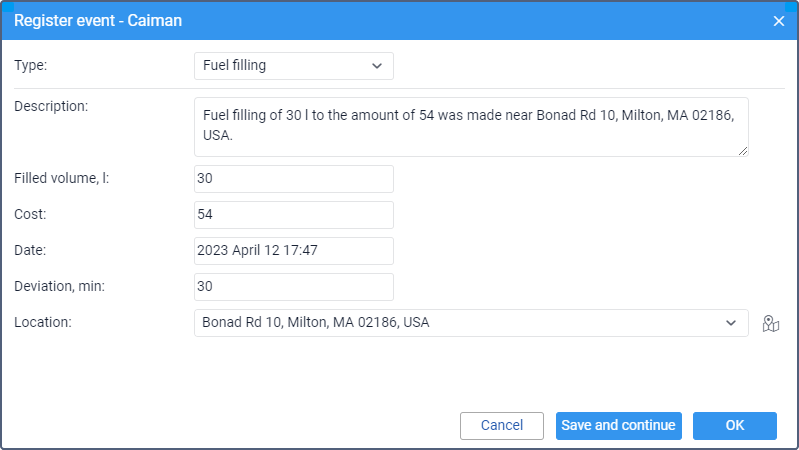
Task: Expand the Type dropdown chevron
Action: click(x=377, y=66)
